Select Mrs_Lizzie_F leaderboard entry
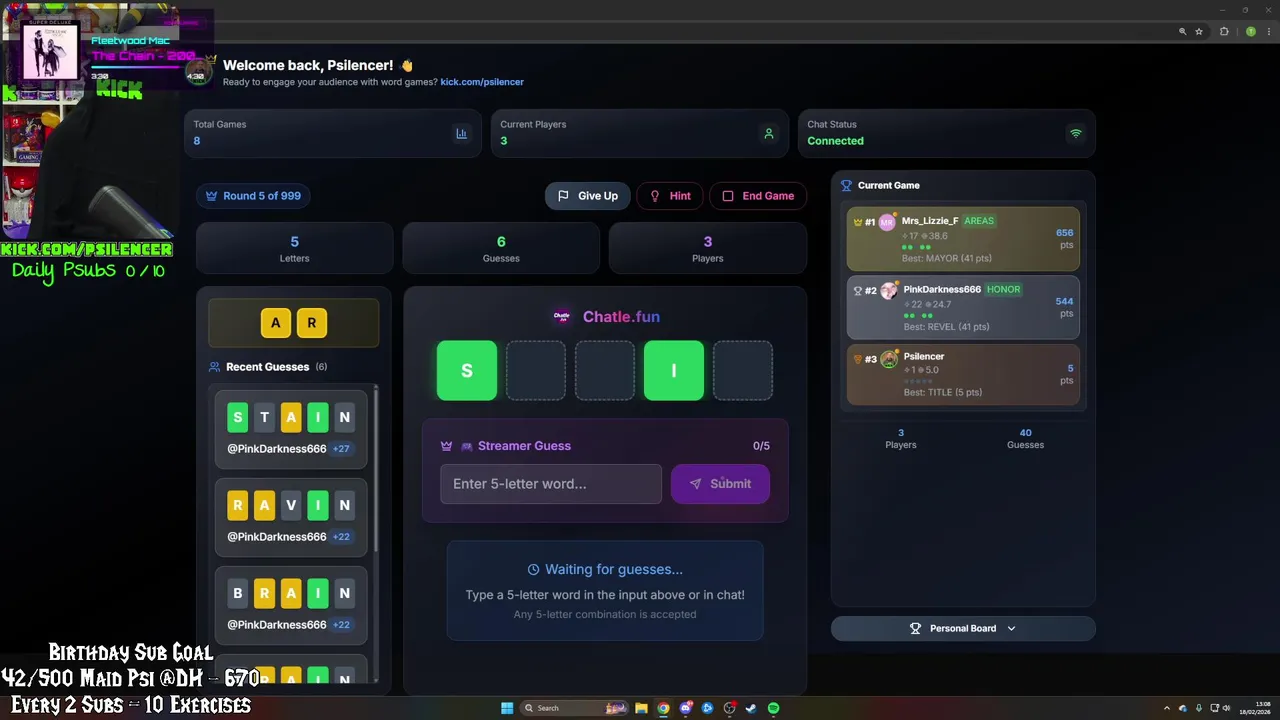Screen dimensions: 1280x720 (x=963, y=239)
